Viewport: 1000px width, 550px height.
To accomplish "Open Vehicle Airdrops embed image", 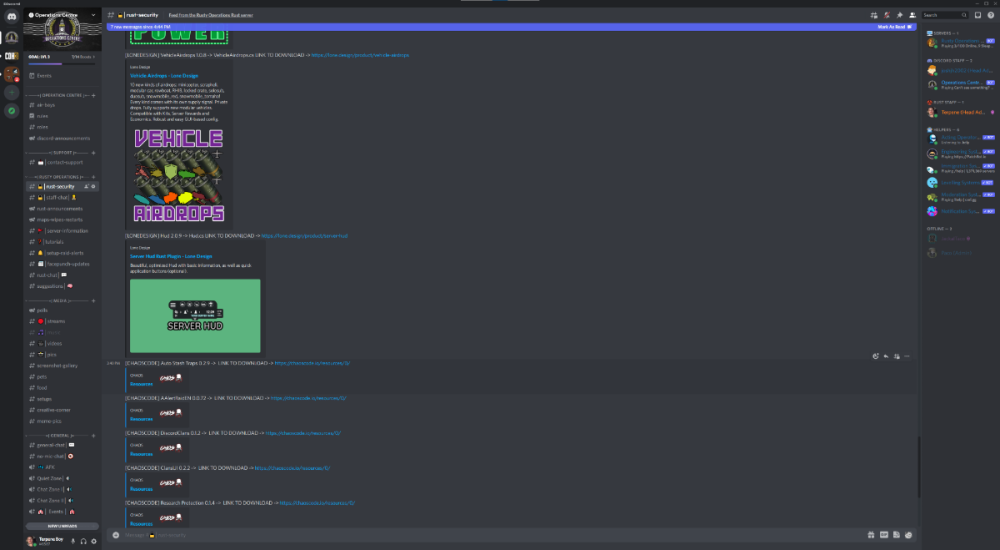I will click(x=179, y=175).
